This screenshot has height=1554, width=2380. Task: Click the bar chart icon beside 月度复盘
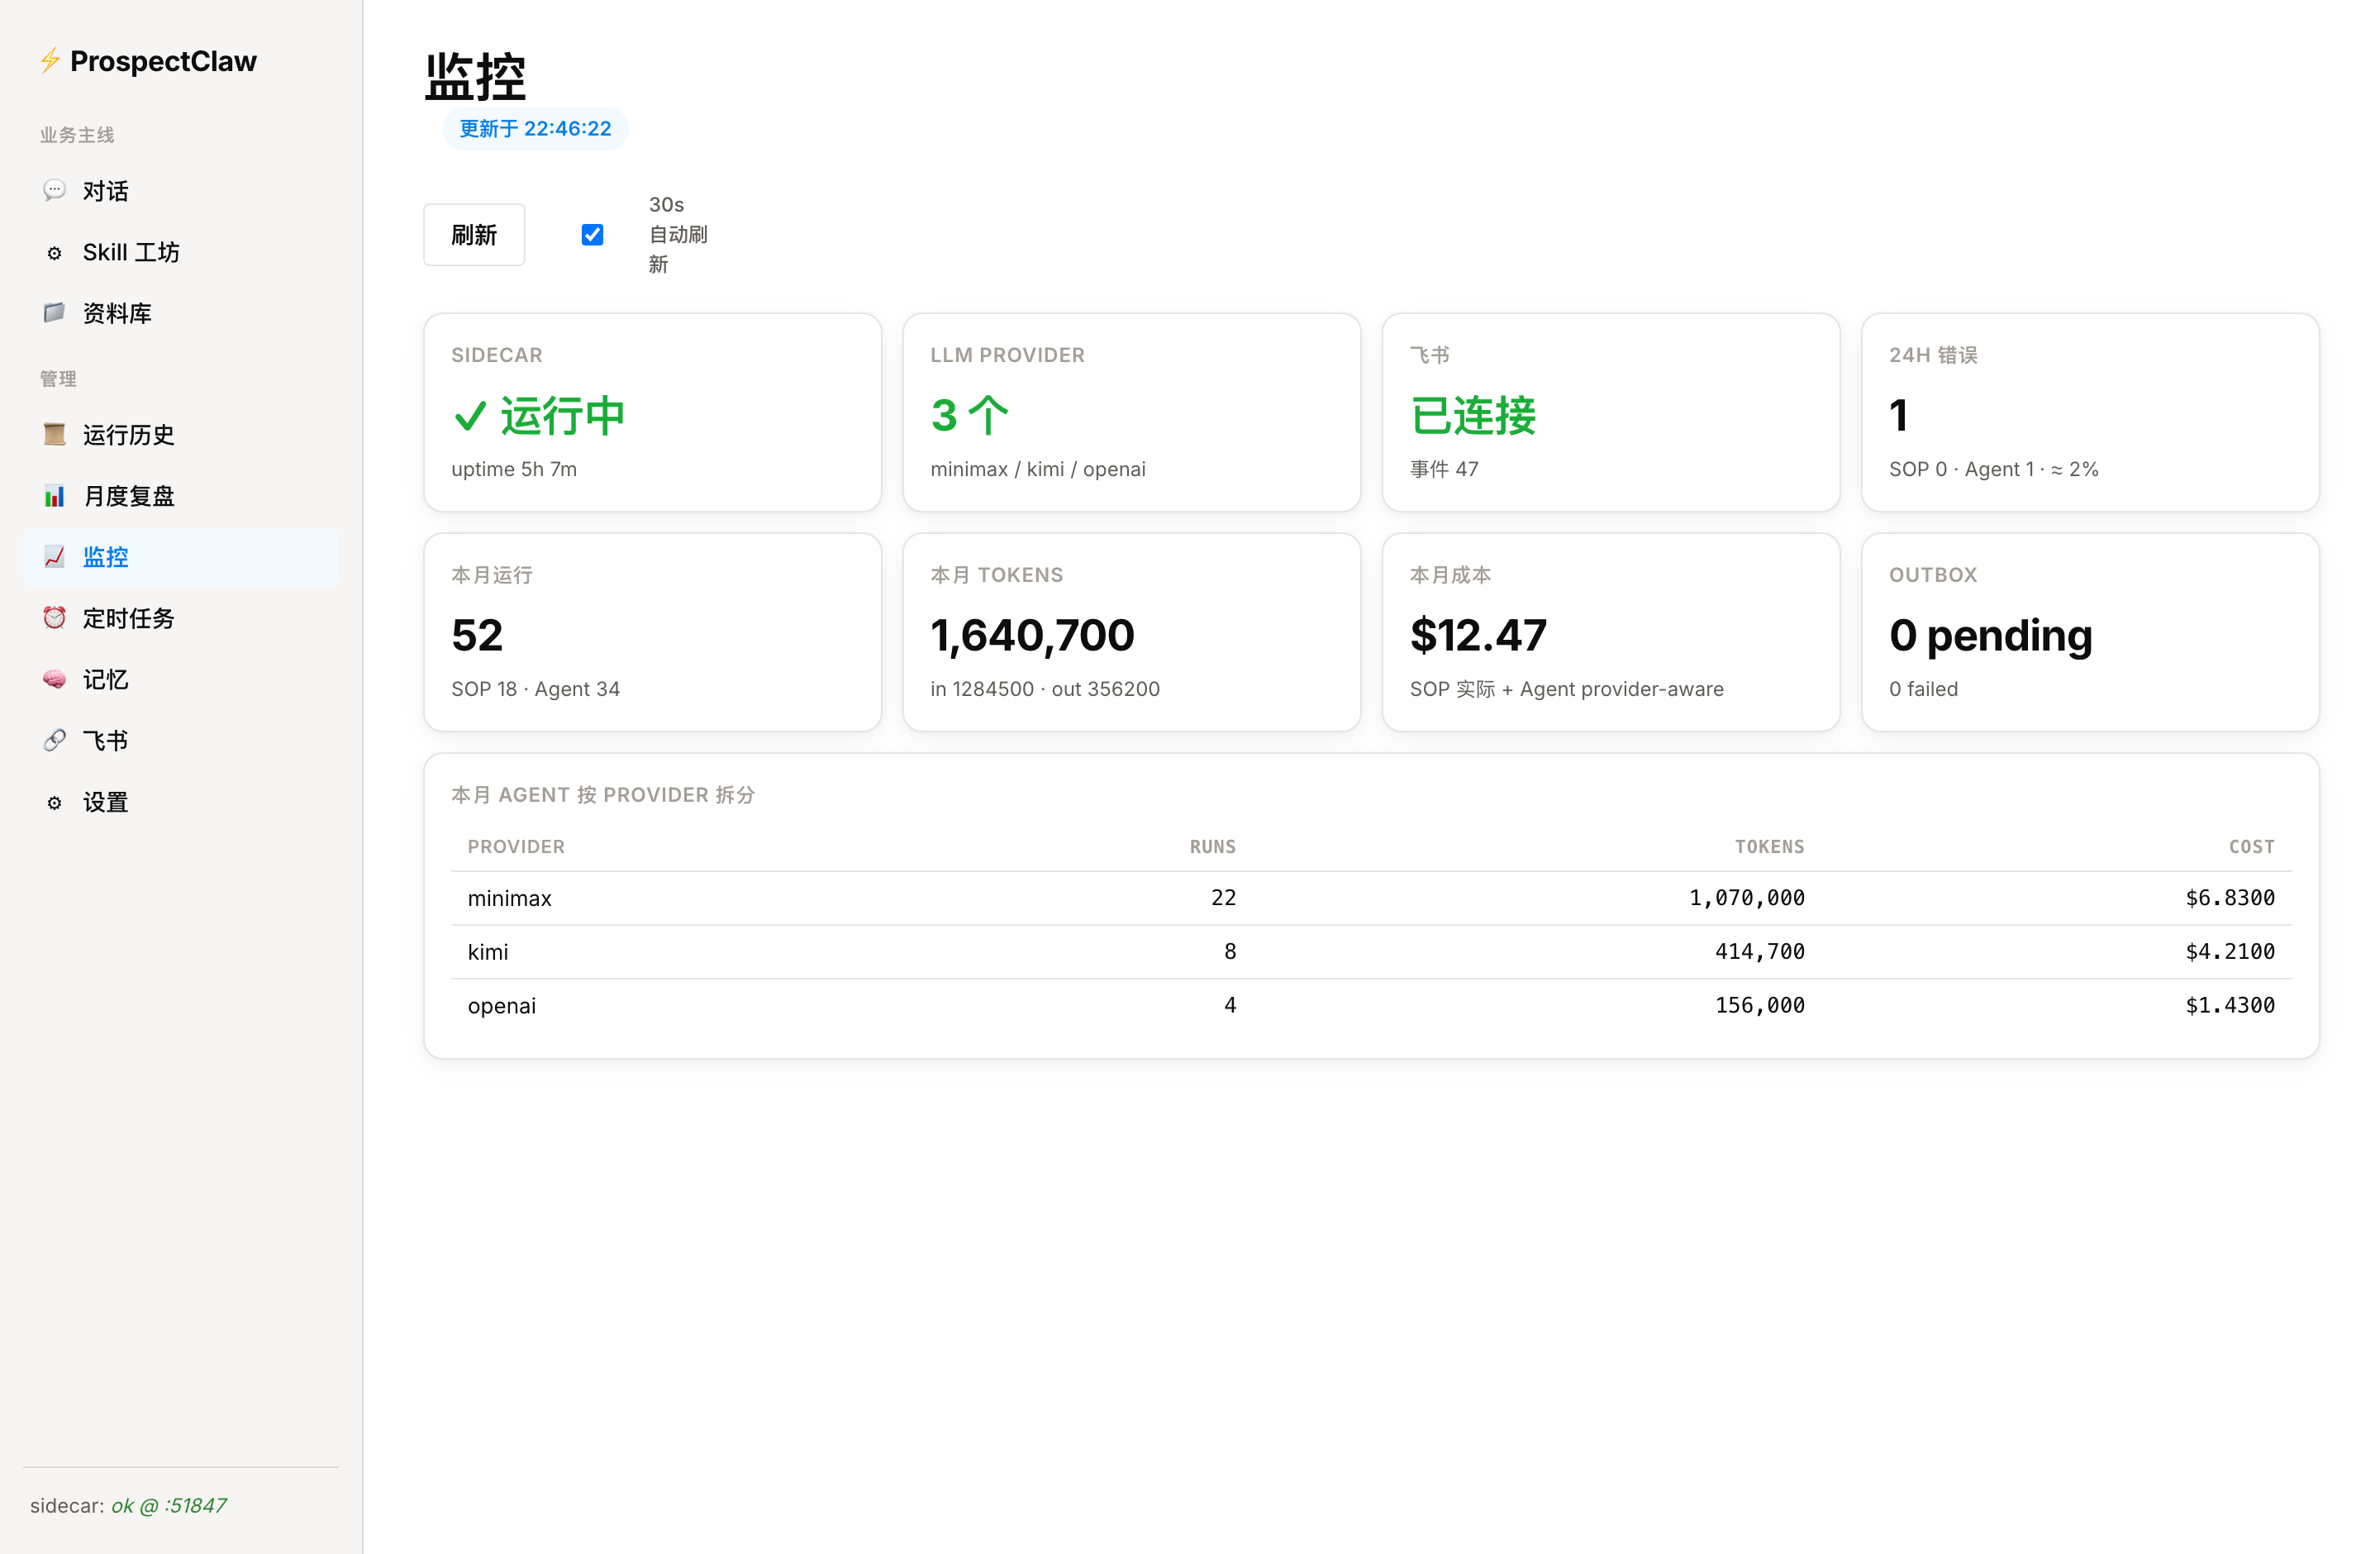pyautogui.click(x=54, y=496)
